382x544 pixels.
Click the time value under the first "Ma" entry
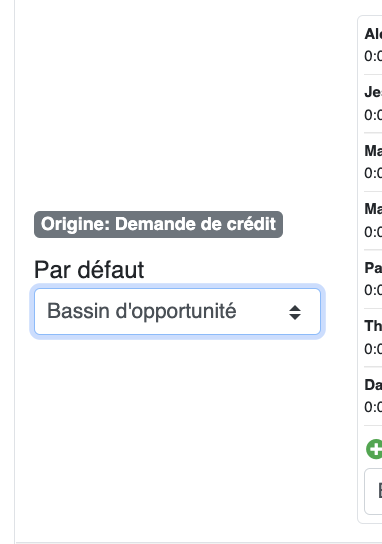[373, 173]
